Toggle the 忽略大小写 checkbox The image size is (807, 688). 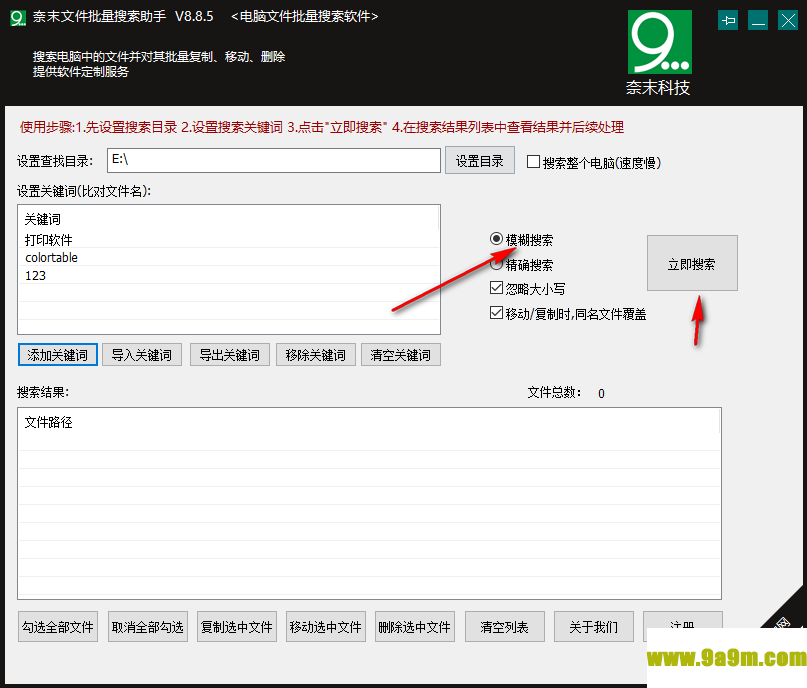tap(496, 288)
